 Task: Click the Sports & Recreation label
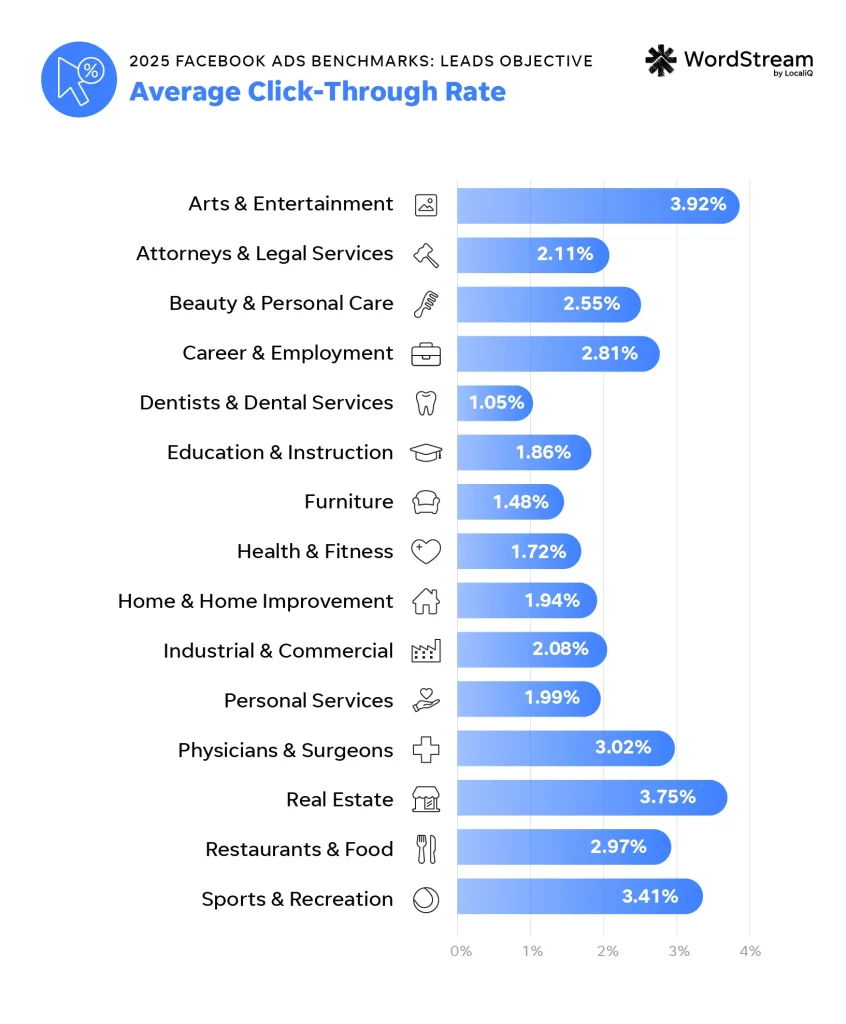pyautogui.click(x=297, y=899)
